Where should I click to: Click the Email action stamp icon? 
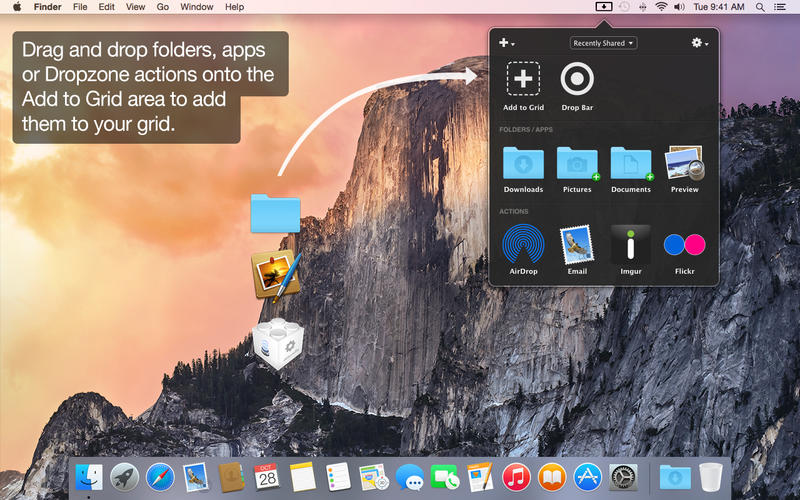coord(577,244)
